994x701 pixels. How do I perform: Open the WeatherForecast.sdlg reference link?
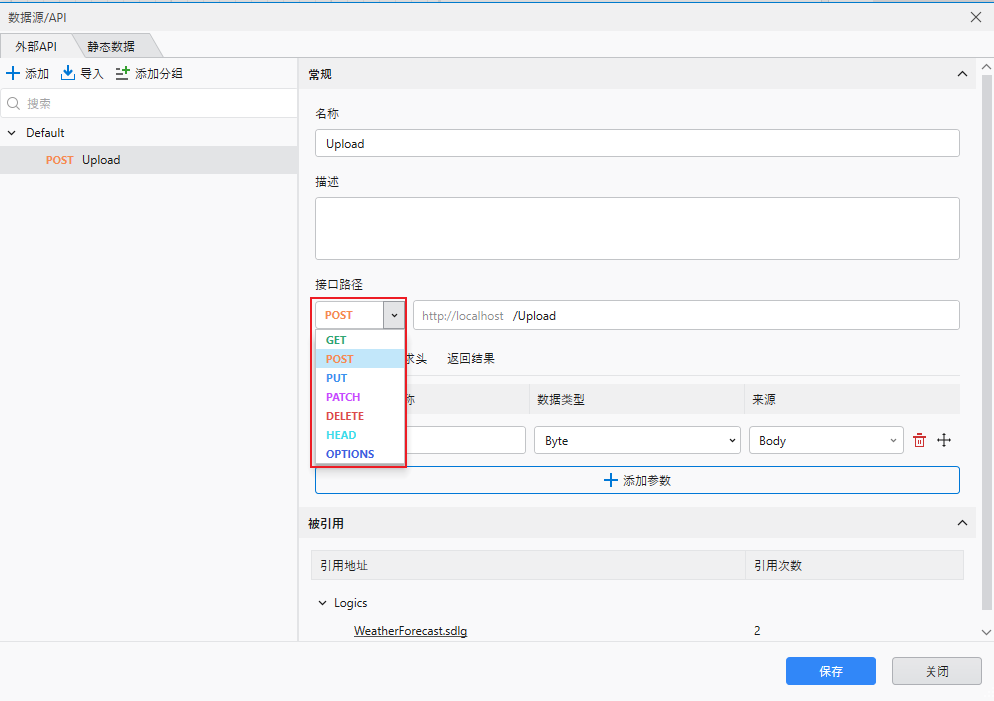coord(410,631)
